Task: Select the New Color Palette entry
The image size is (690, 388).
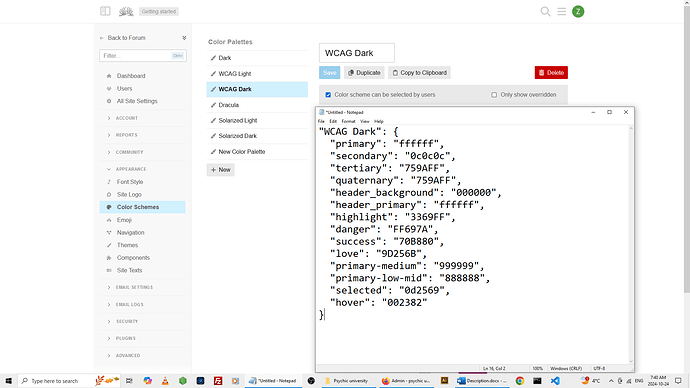Action: tap(257, 152)
